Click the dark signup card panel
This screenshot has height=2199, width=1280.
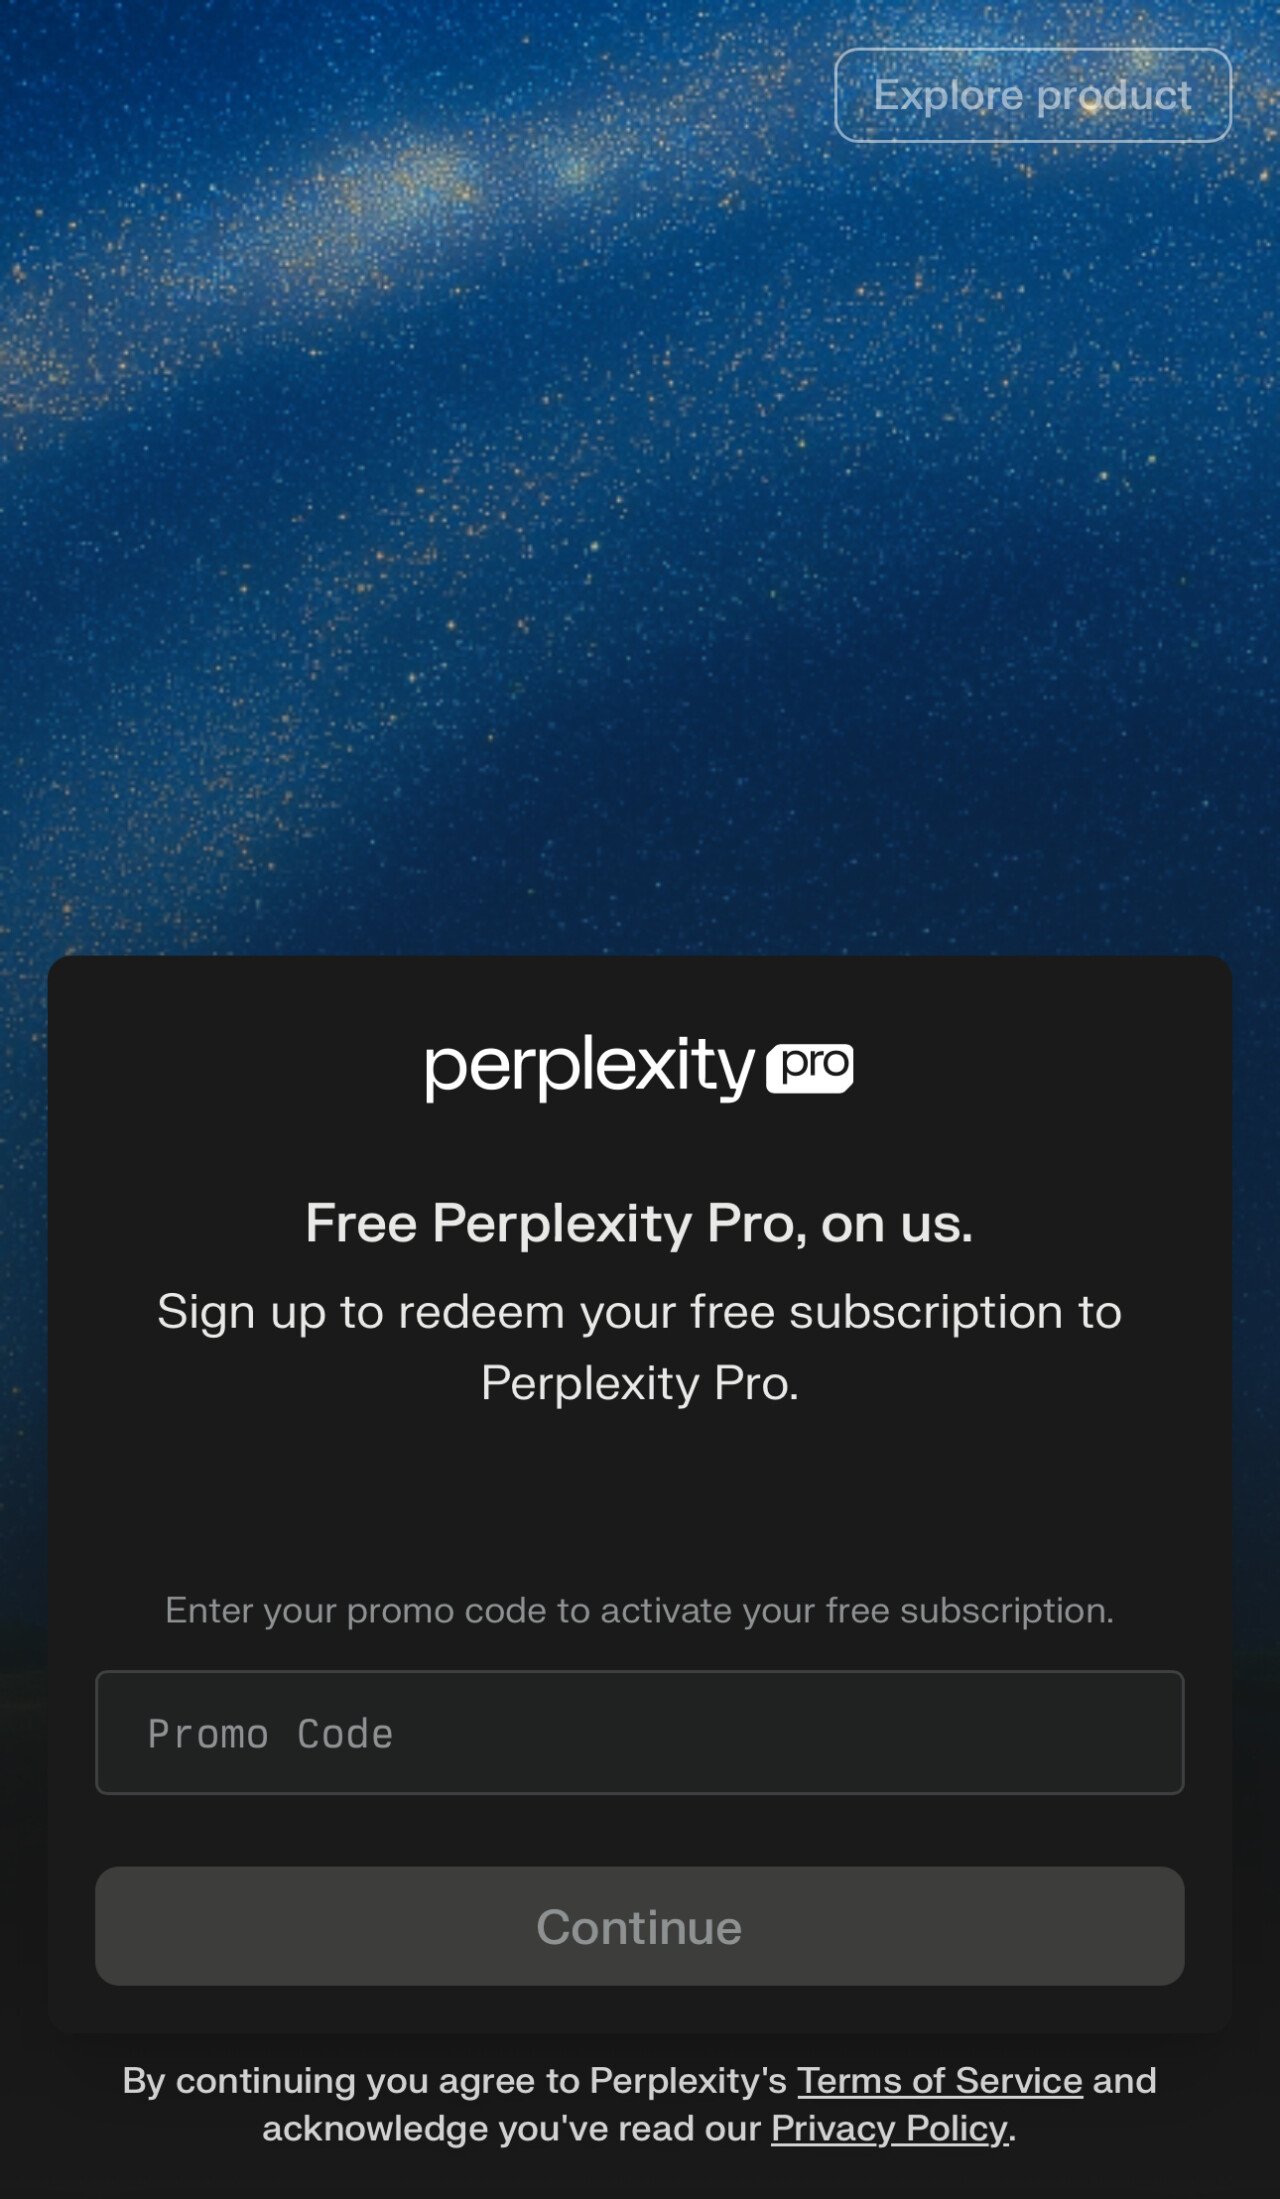[639, 1500]
